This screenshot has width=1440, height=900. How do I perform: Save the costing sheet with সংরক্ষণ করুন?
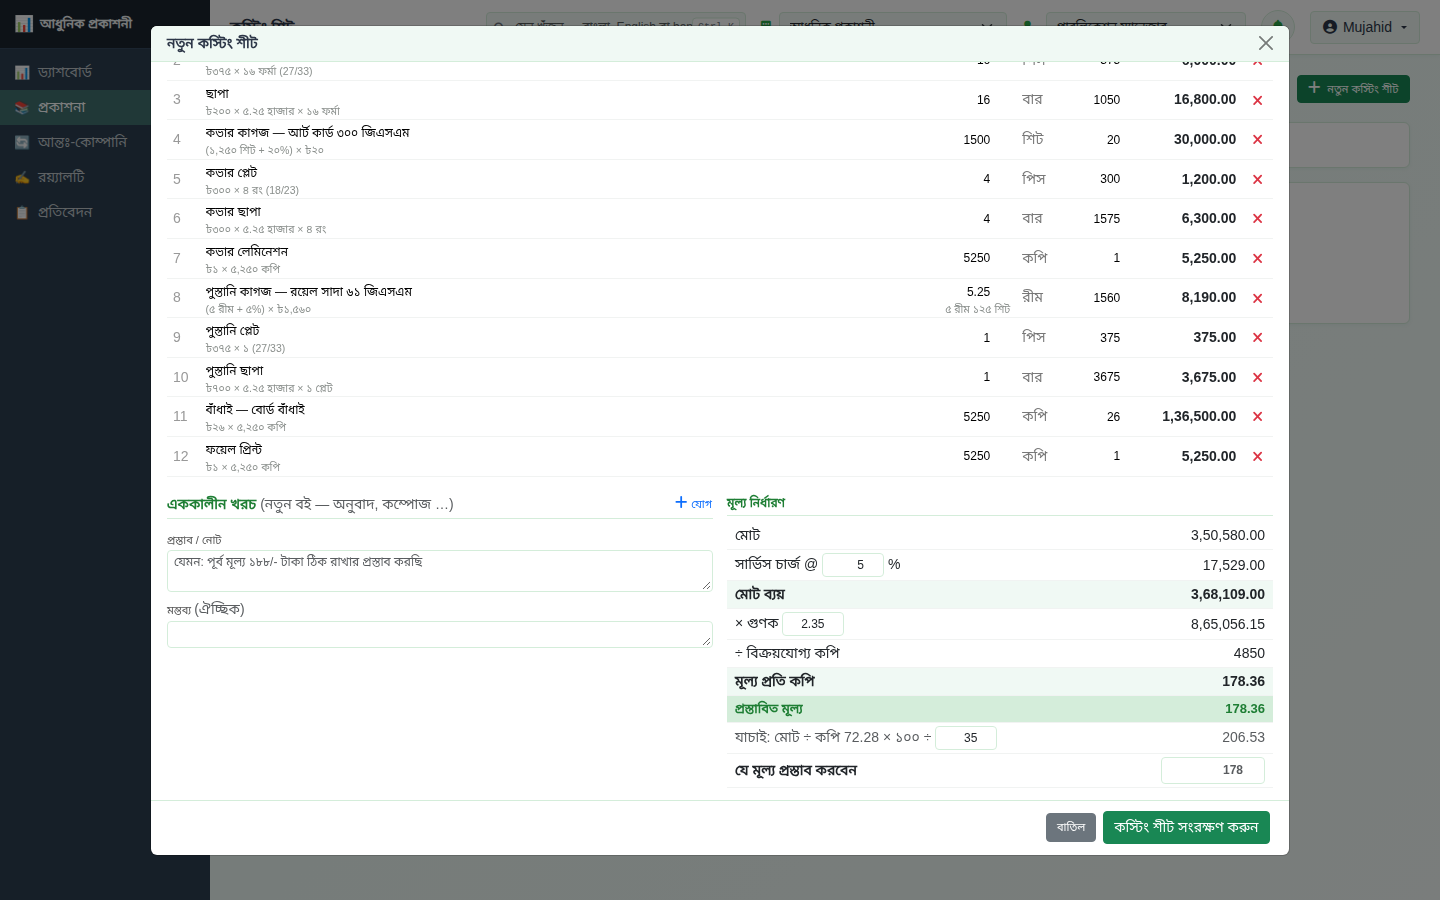[x=1186, y=827]
